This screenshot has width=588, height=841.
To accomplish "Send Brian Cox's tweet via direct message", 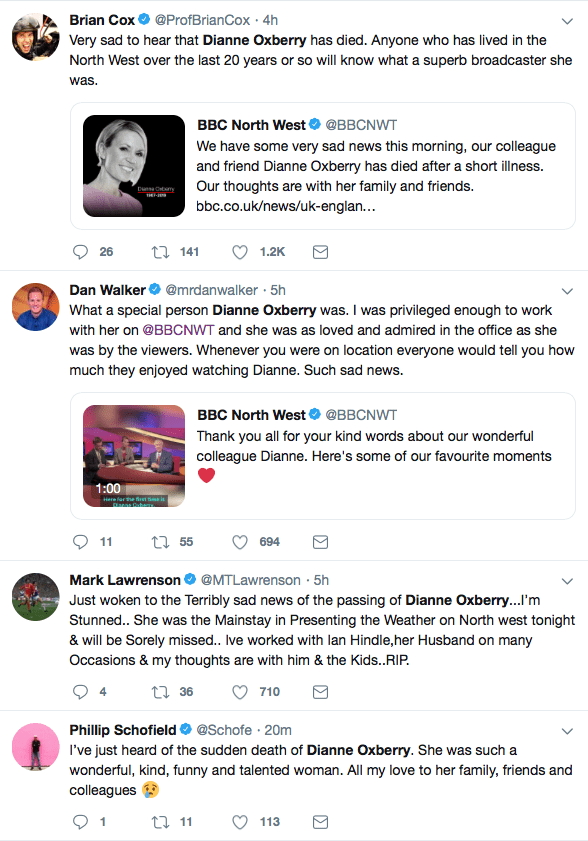I will (320, 252).
